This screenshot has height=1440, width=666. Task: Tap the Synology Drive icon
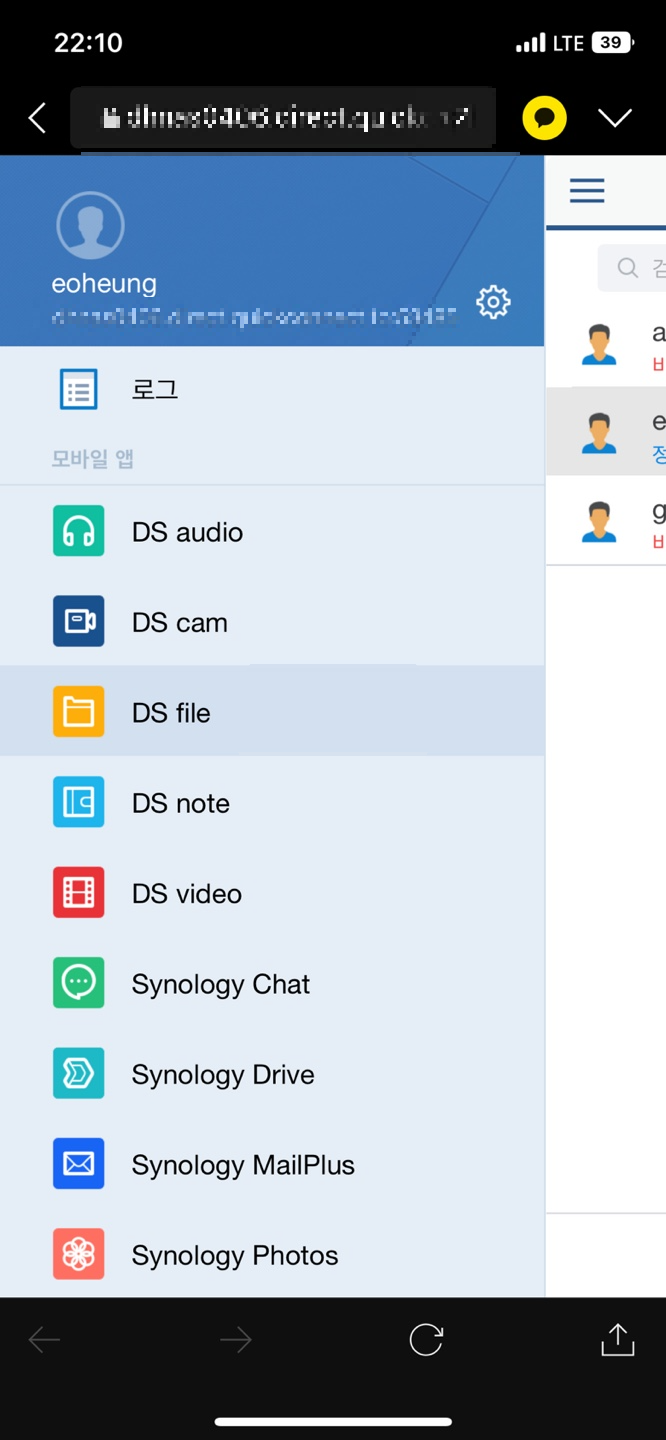pos(79,1074)
